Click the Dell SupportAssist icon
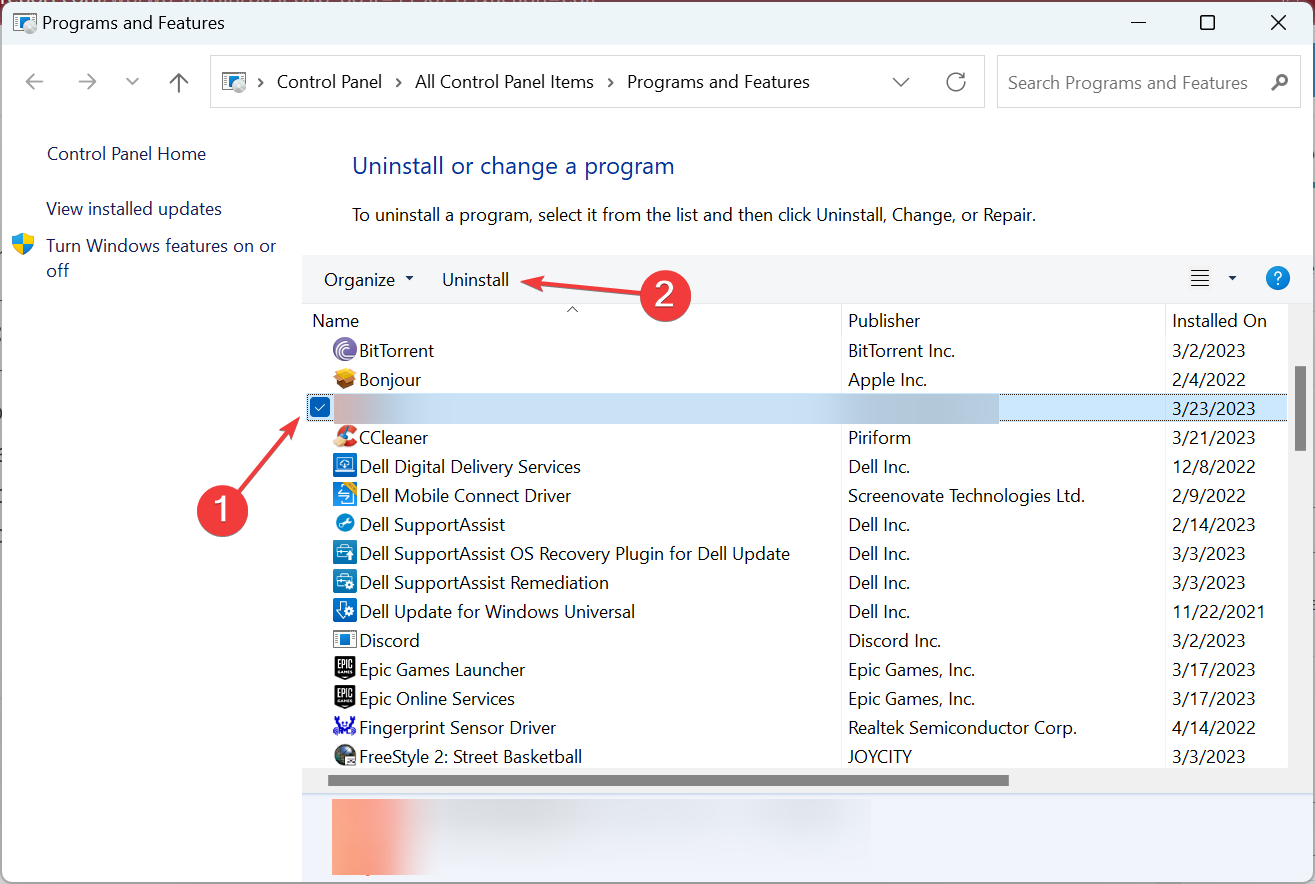The height and width of the screenshot is (884, 1315). point(344,524)
